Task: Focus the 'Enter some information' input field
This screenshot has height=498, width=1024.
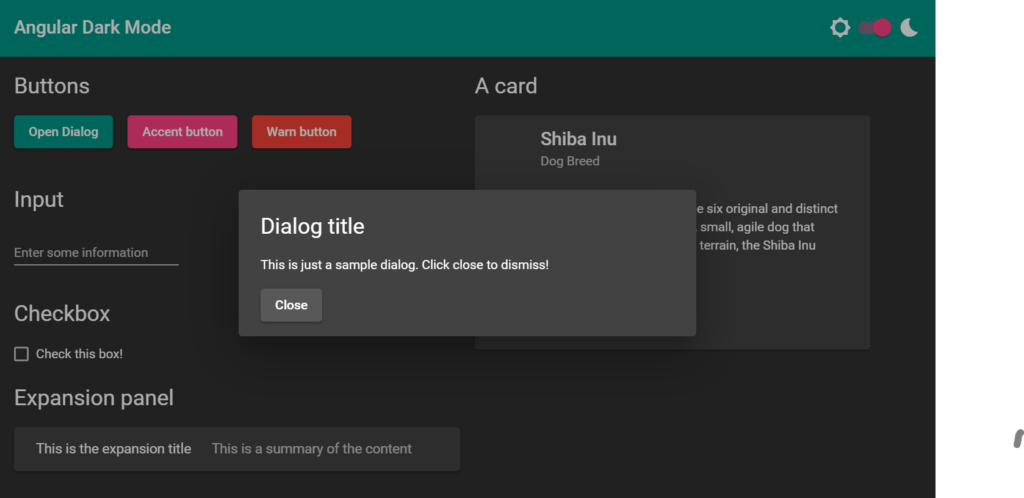Action: click(x=96, y=253)
